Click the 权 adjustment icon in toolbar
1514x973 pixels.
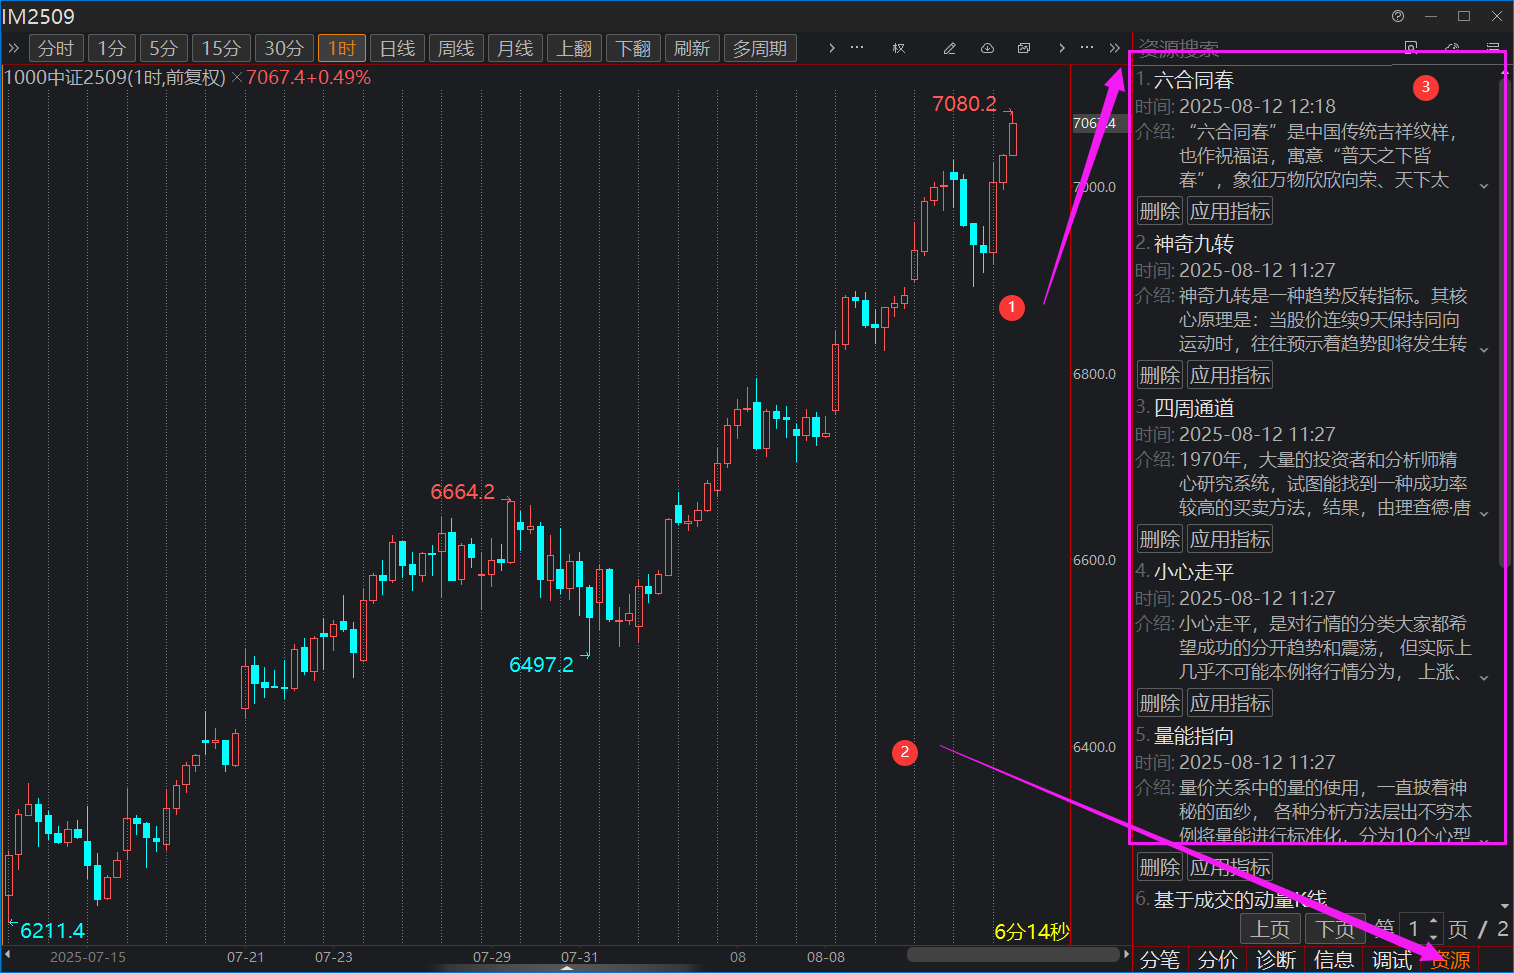[899, 48]
